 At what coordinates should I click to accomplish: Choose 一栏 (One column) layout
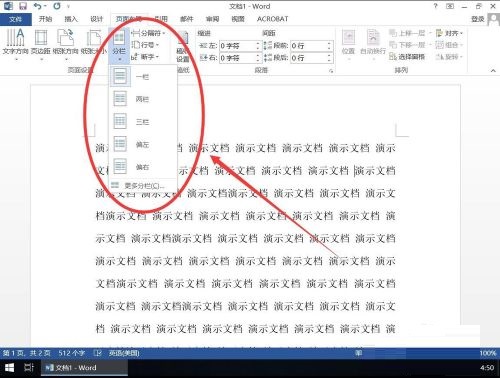143,77
